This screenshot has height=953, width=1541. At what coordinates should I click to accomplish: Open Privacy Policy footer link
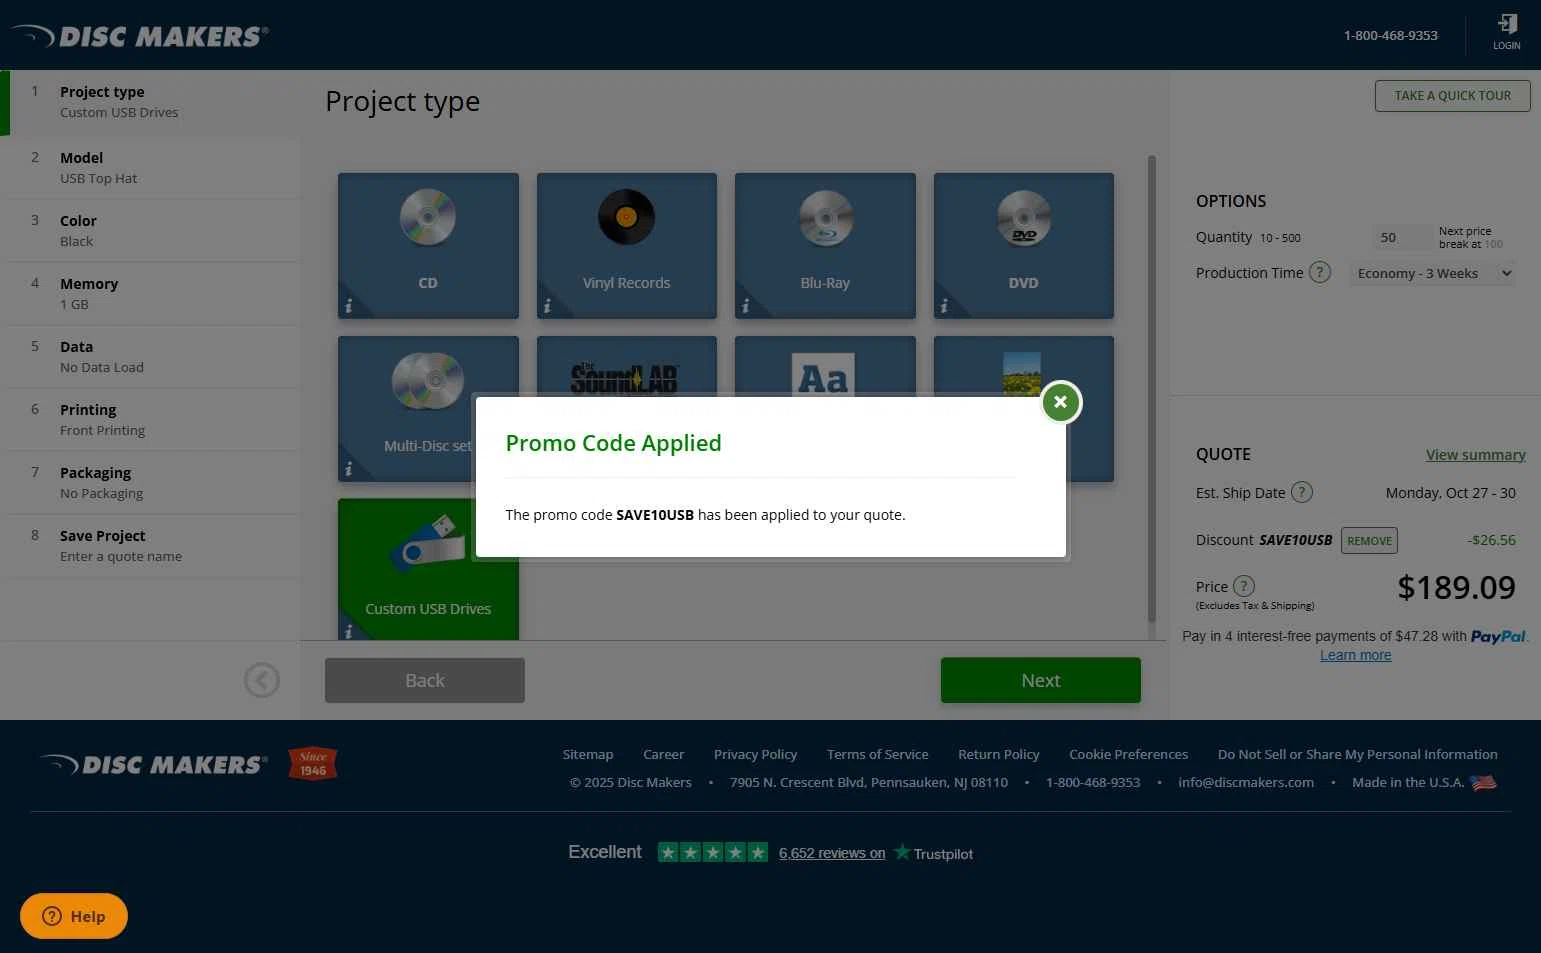click(x=756, y=754)
